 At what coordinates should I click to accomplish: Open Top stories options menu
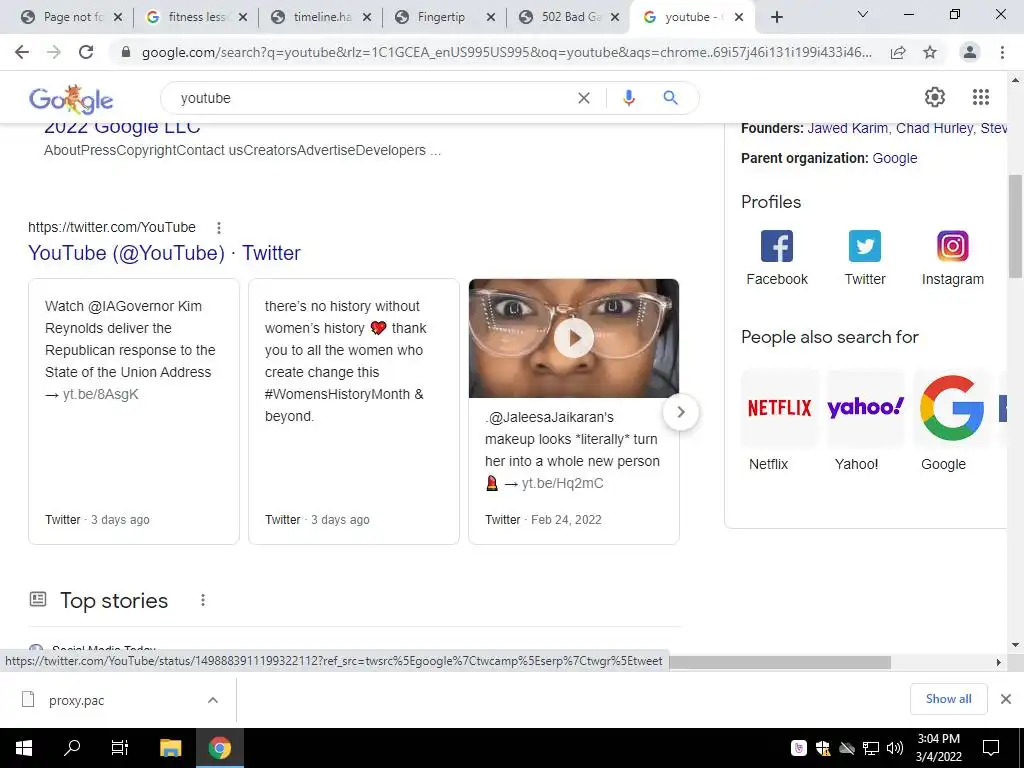click(x=203, y=600)
